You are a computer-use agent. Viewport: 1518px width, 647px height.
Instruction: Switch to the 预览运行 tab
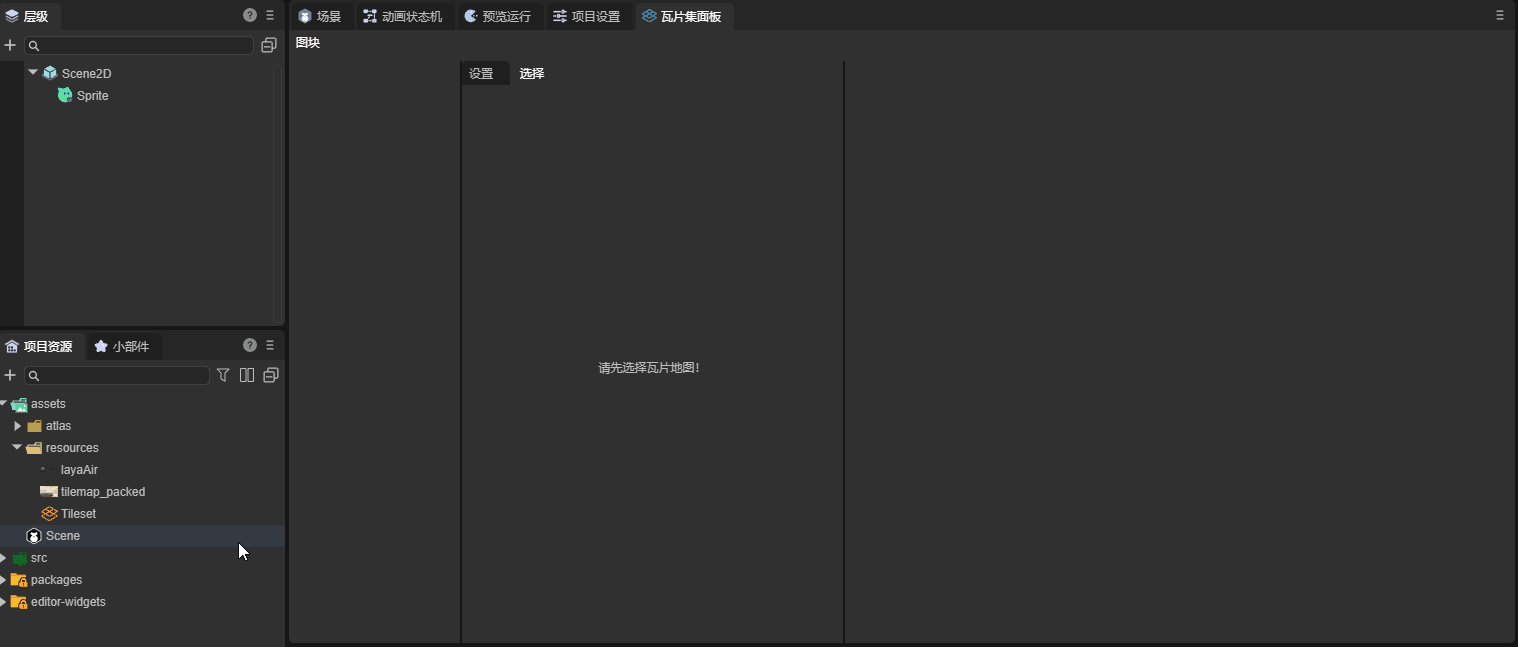click(x=497, y=16)
